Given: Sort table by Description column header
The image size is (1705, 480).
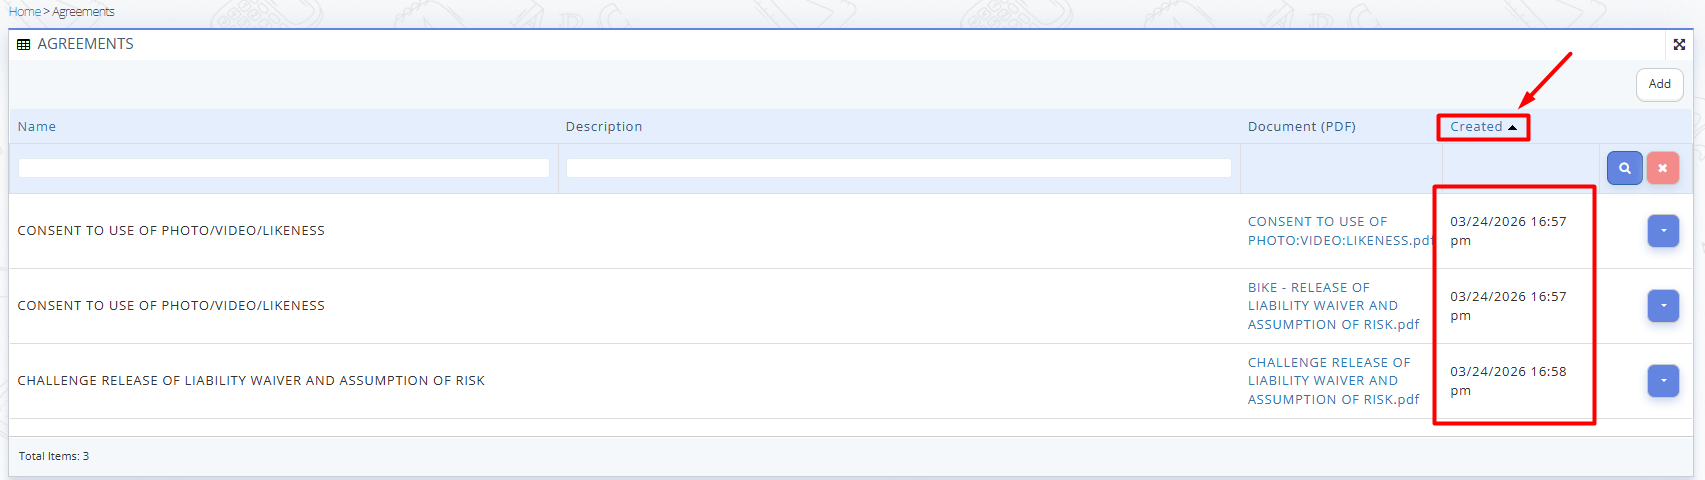Looking at the screenshot, I should 604,127.
